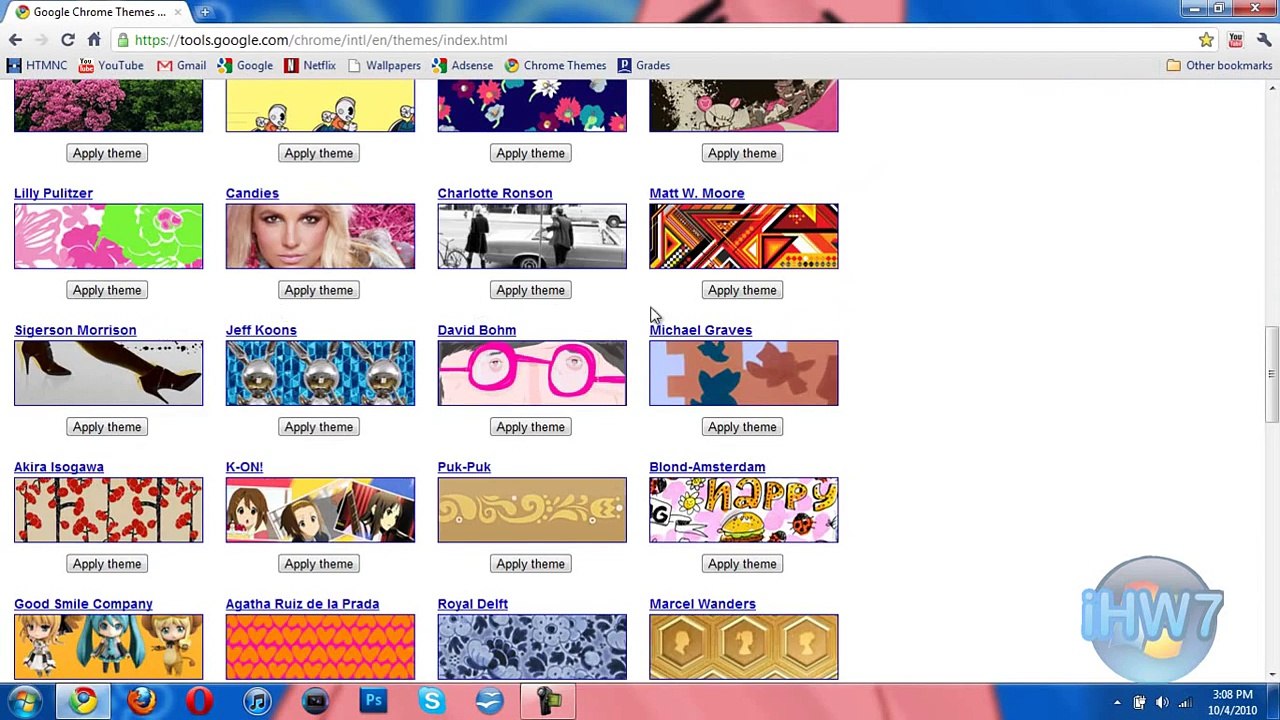Open the Wallpapers bookmark

click(x=384, y=65)
